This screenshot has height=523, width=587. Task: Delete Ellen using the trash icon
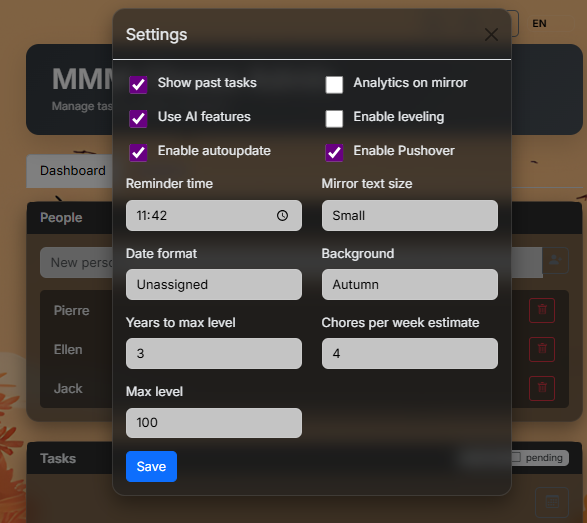[542, 349]
